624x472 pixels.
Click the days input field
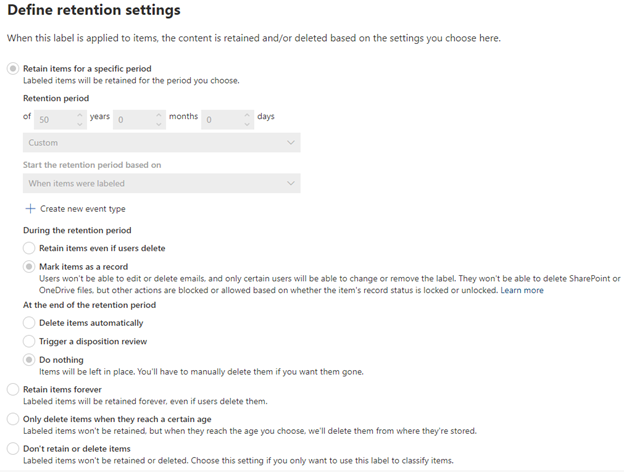(x=221, y=119)
